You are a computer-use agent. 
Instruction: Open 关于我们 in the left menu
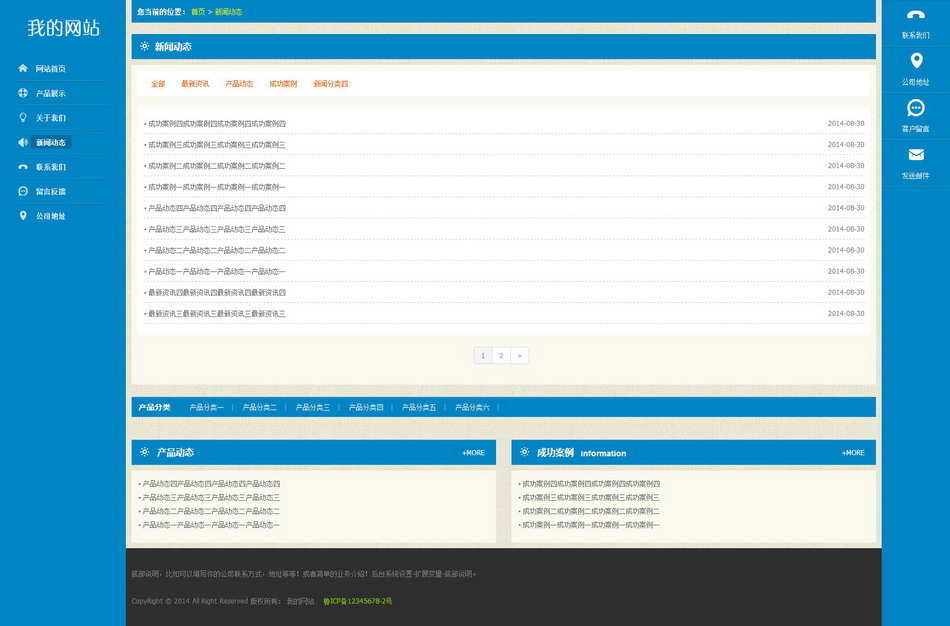[x=50, y=118]
